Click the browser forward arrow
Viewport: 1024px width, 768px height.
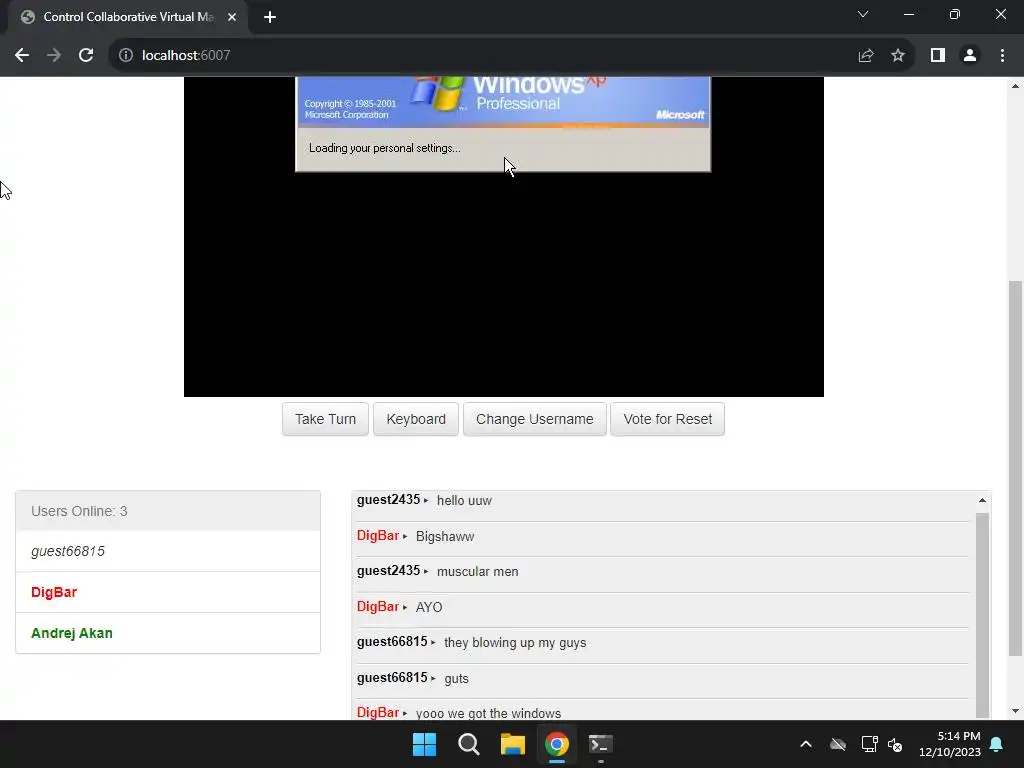(x=54, y=56)
